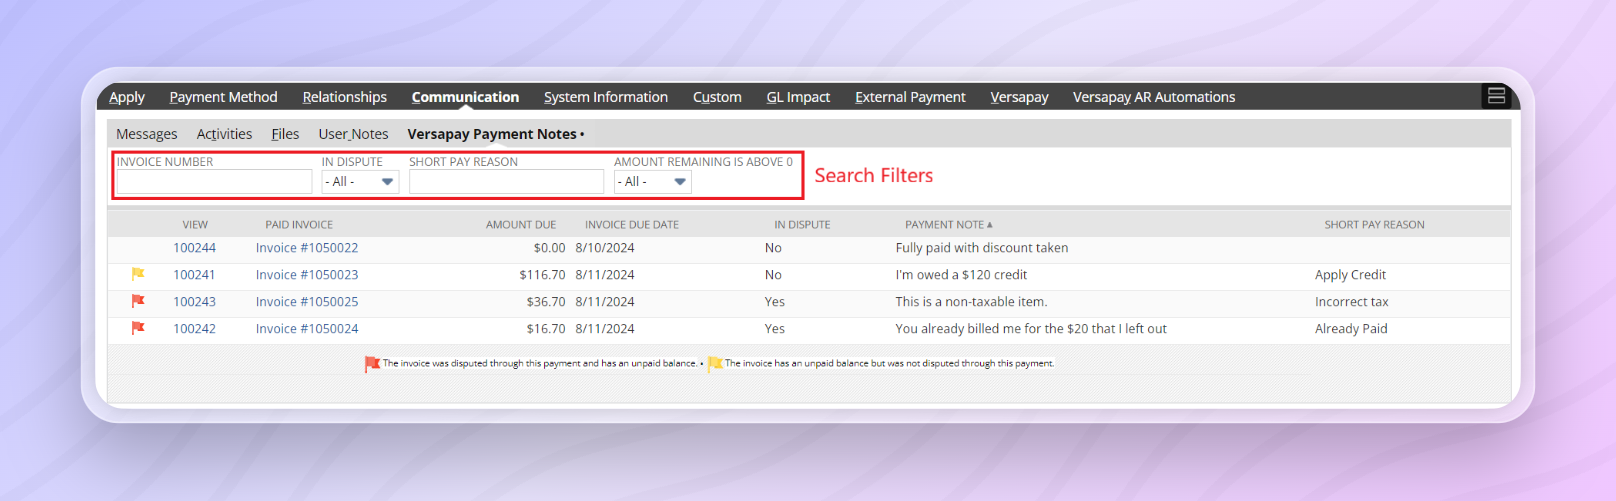Click the 'Already Paid' short pay reason

1351,328
